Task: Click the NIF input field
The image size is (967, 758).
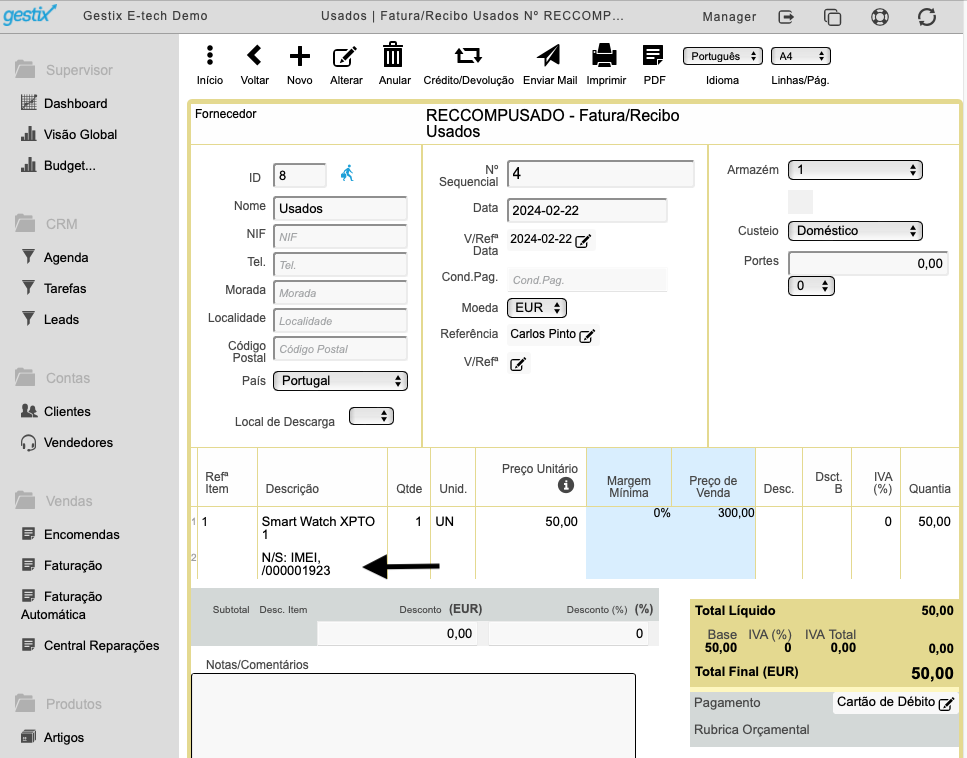Action: (340, 237)
